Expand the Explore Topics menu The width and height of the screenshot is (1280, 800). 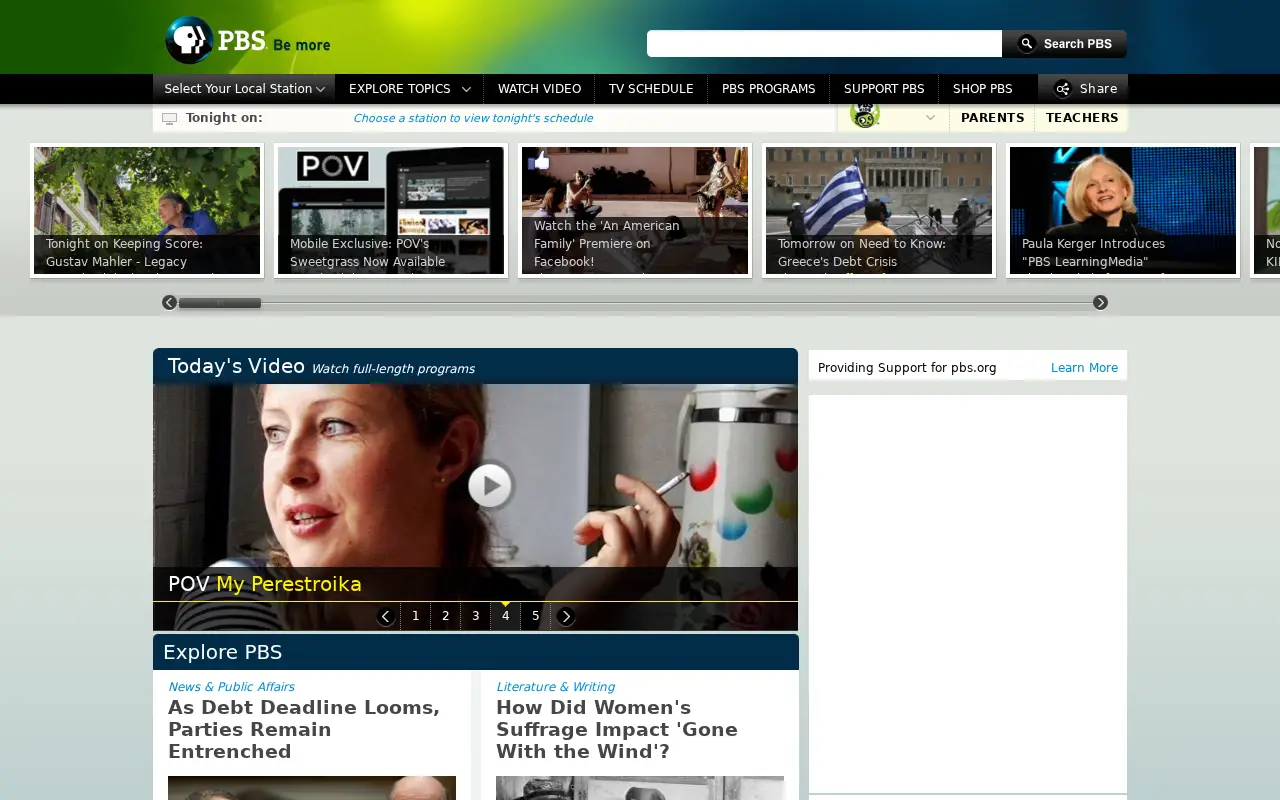tap(409, 88)
